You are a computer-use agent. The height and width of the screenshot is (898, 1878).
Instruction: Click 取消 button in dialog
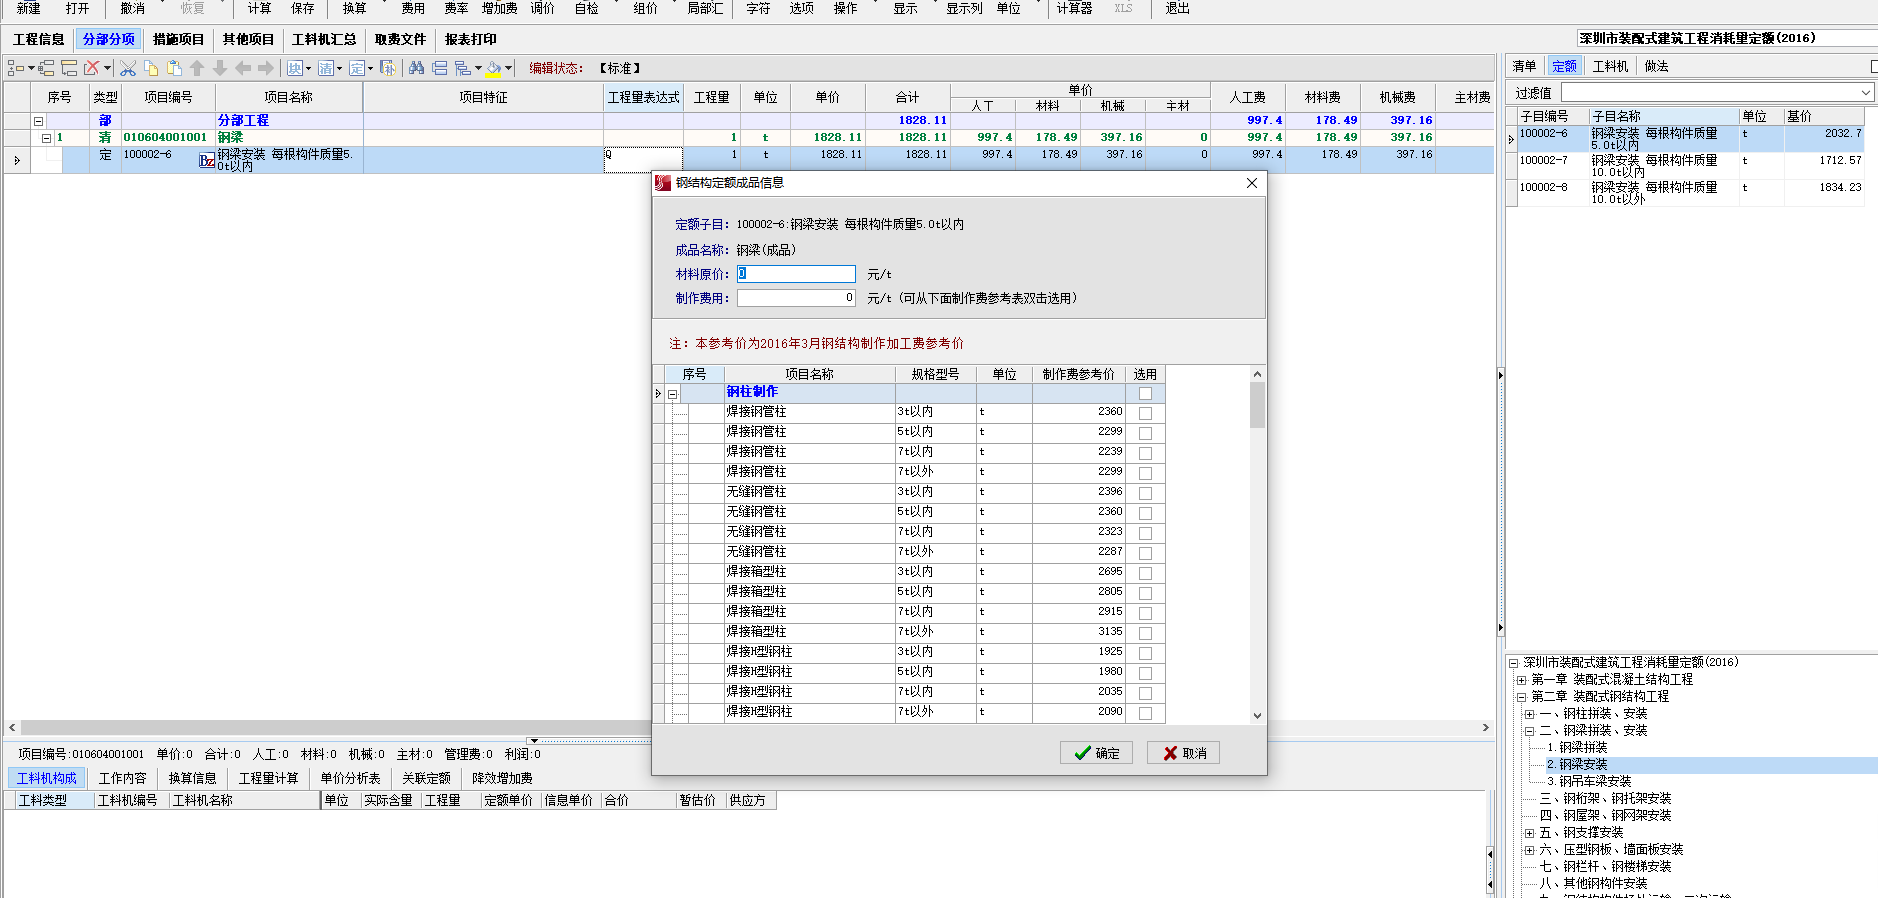1184,753
